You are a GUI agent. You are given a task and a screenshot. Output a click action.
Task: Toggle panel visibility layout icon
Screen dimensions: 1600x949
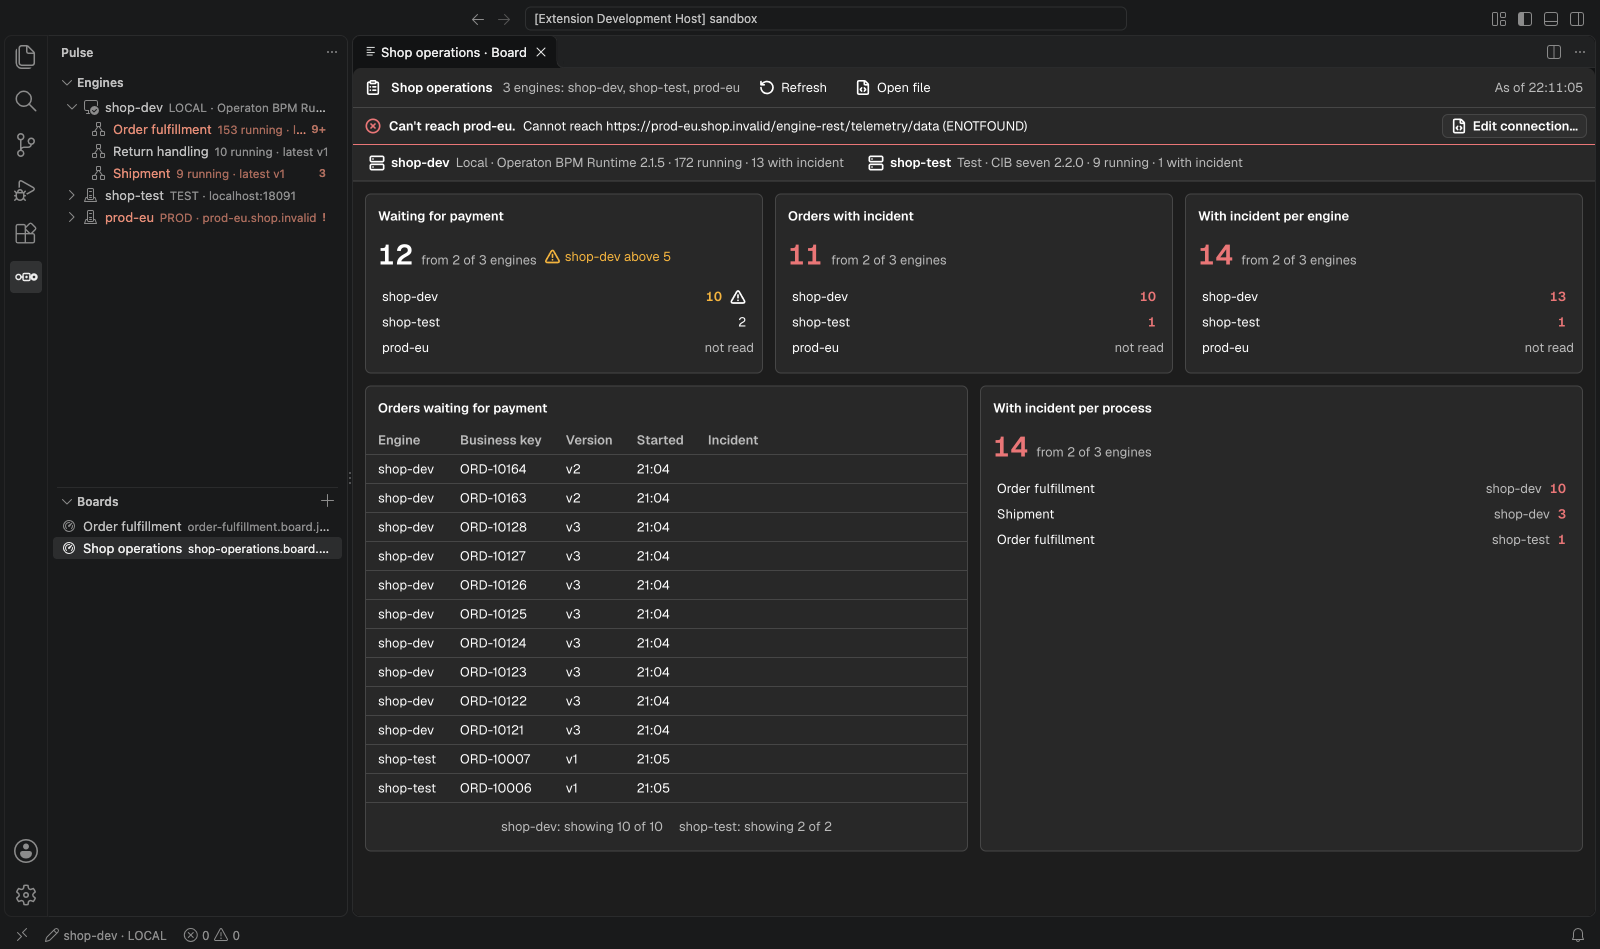(x=1551, y=19)
